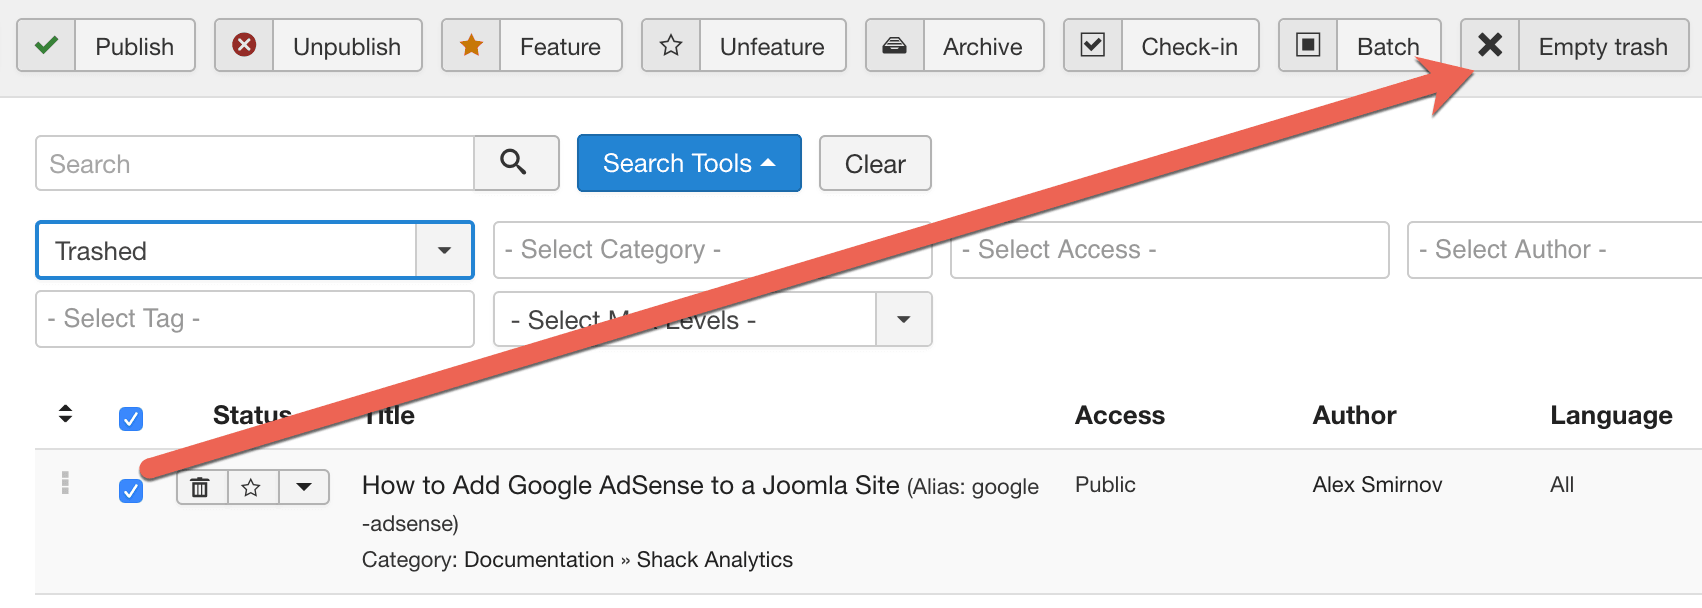Click the Check-in checkbox icon
Screen dimensions: 1702x608
pyautogui.click(x=1093, y=46)
